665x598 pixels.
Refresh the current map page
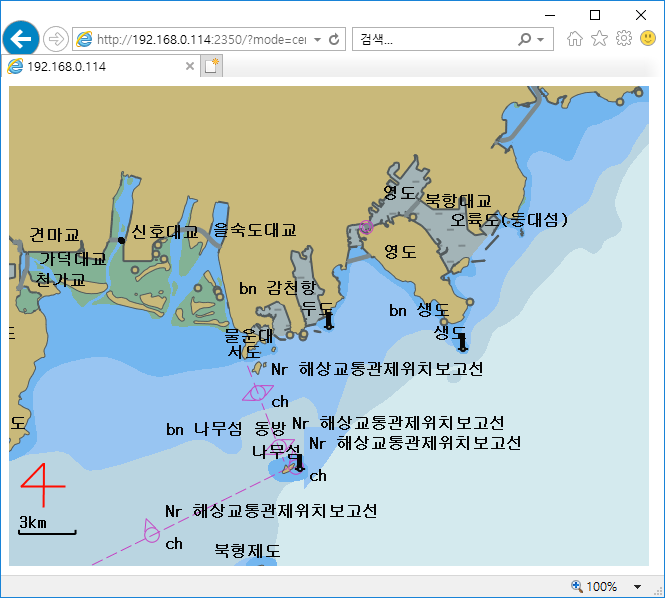click(334, 40)
